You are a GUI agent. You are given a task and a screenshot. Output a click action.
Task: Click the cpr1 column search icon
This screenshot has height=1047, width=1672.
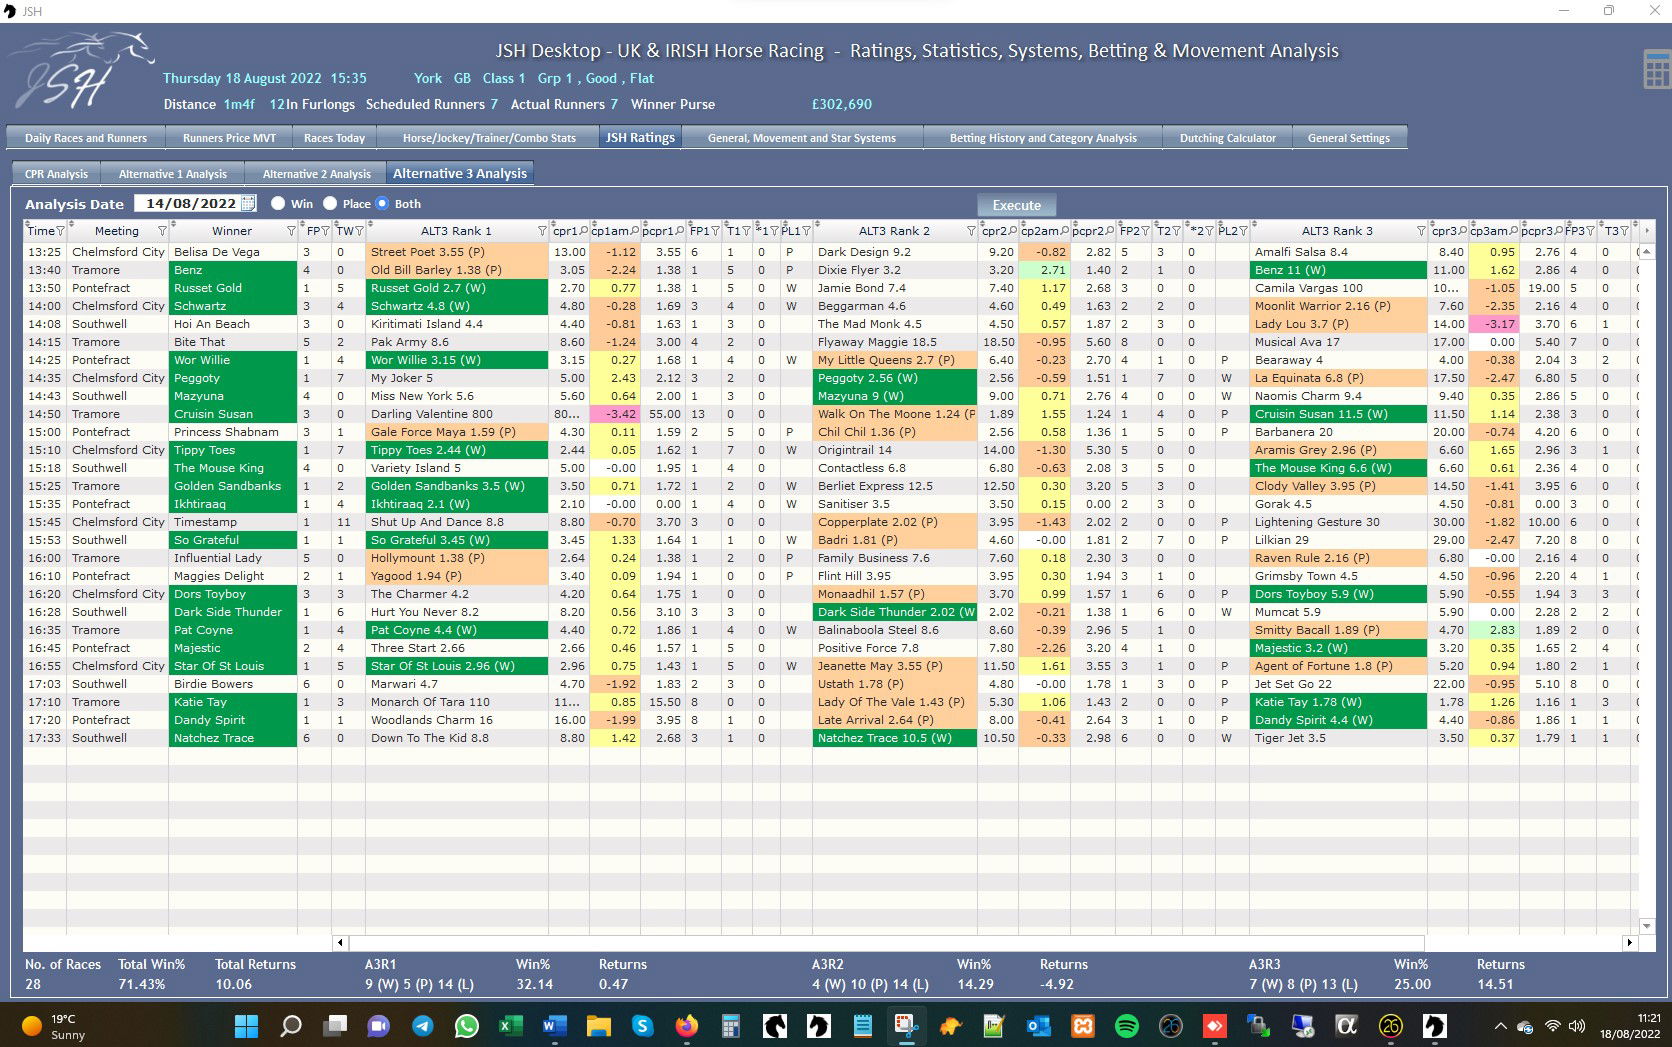coord(582,231)
